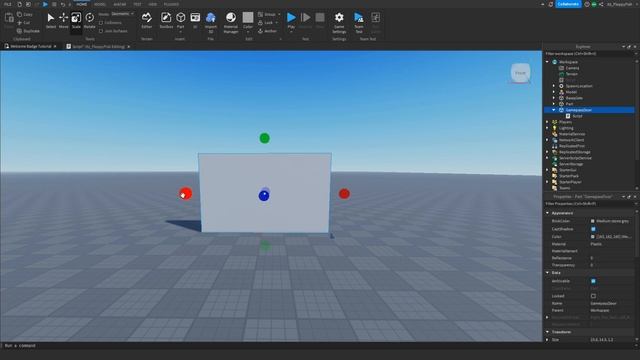Viewport: 640px width, 360px height.
Task: Click Duplicate in the Clipboard group
Action: [28, 31]
